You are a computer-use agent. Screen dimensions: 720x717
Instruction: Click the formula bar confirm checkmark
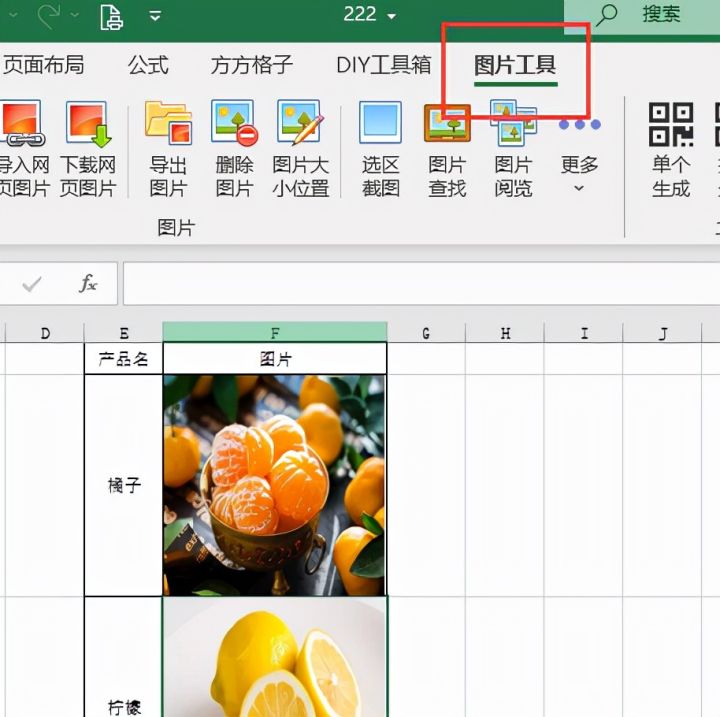(32, 284)
